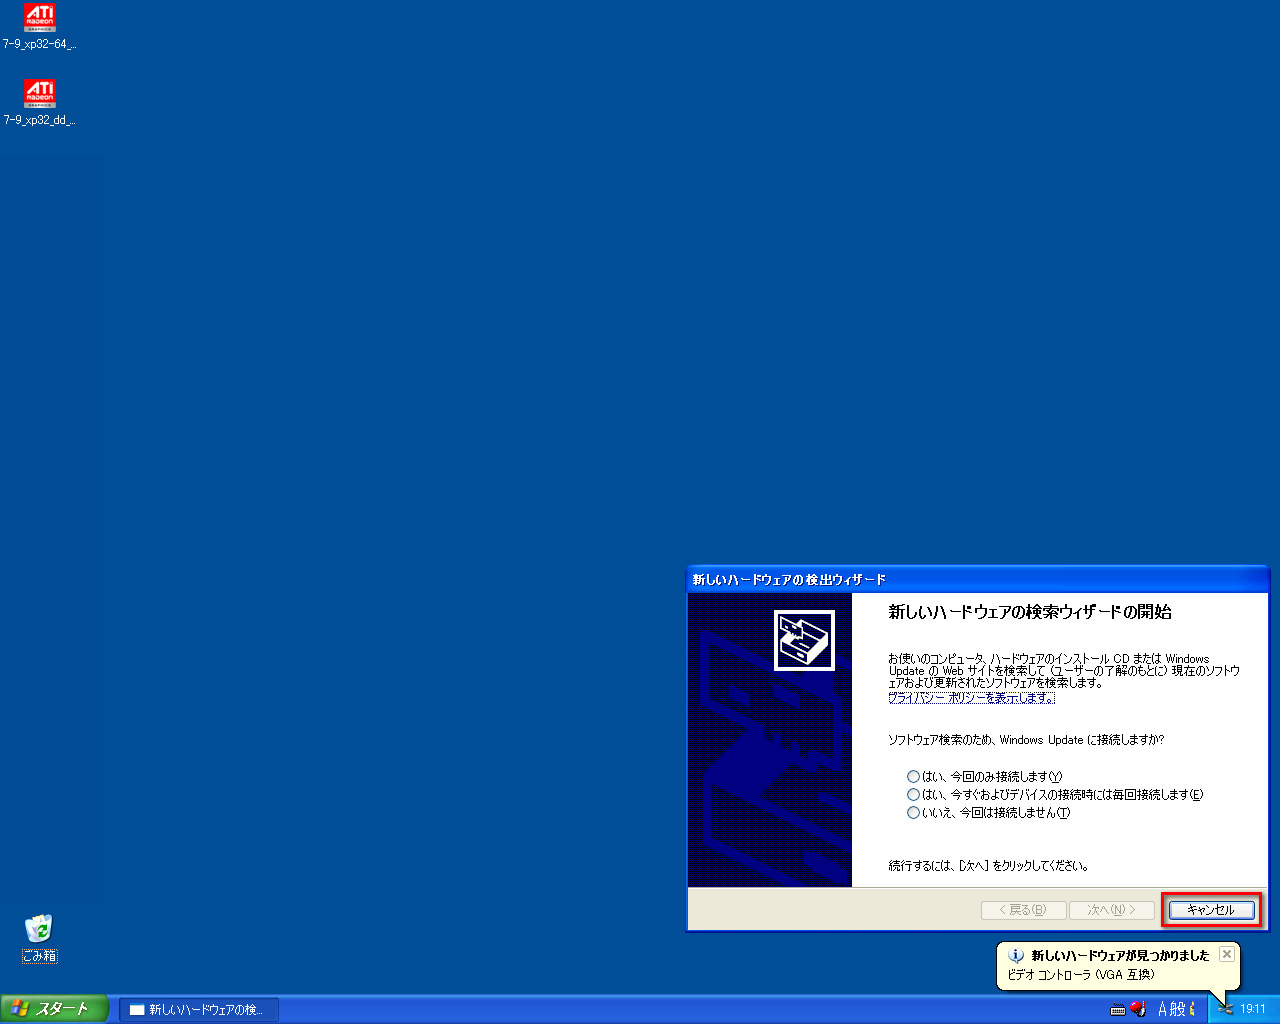The height and width of the screenshot is (1024, 1280).
Task: Click the IME conversion mode '般' indicator
Action: [1178, 1009]
